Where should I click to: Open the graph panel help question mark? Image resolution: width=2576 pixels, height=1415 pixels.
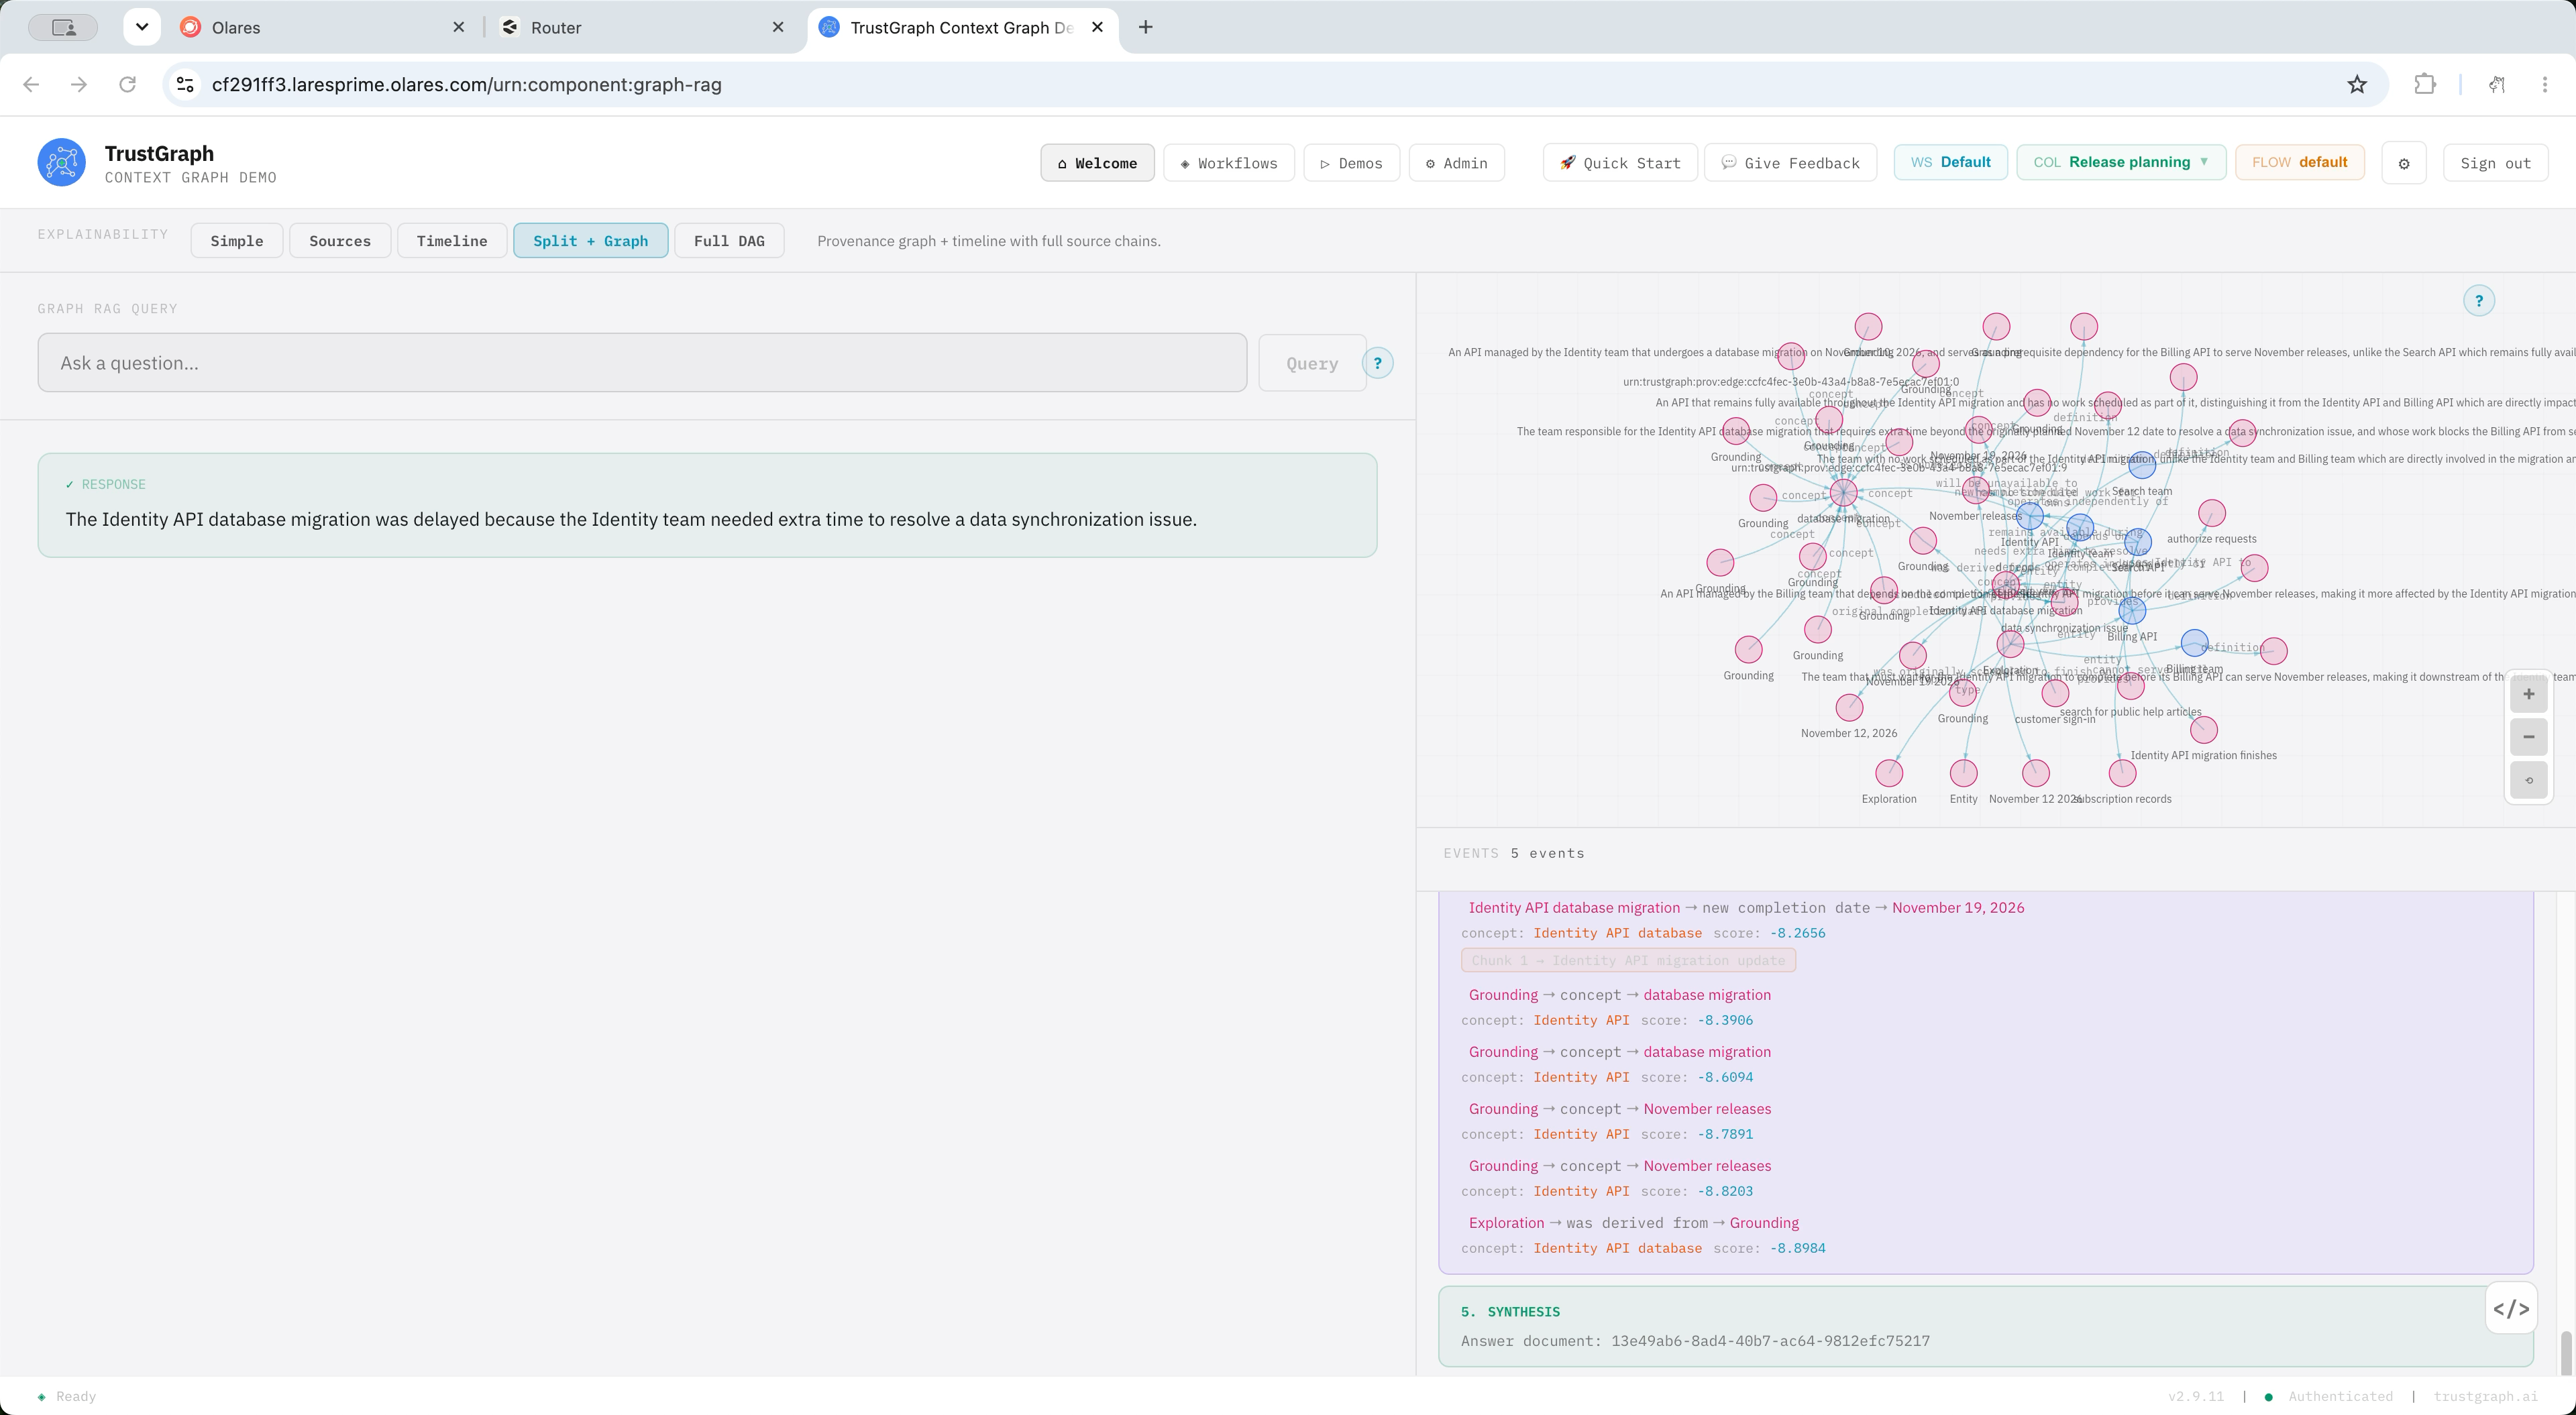[2479, 301]
